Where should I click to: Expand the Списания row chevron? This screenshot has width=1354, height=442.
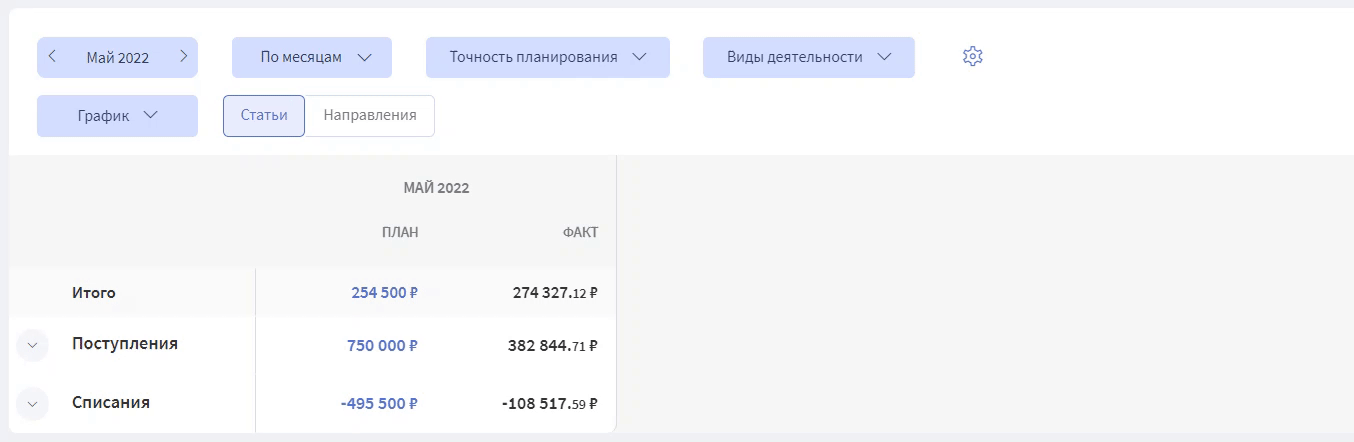click(32, 404)
